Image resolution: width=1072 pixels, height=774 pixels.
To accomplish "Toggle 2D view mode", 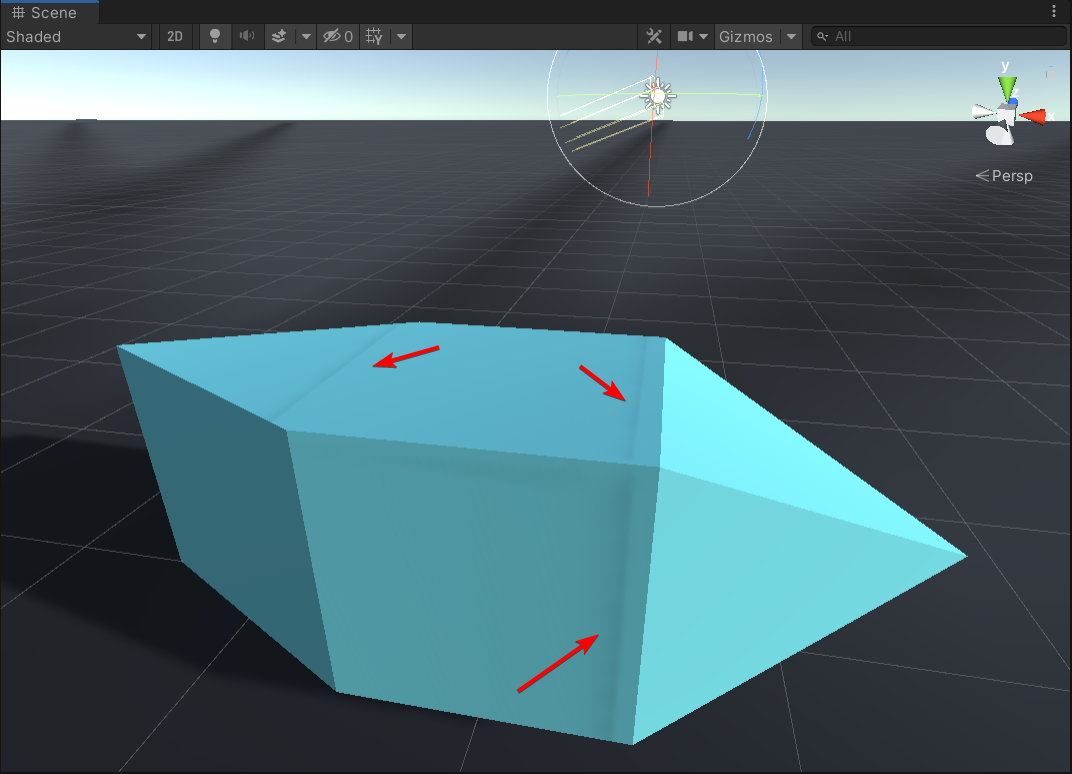I will click(175, 36).
